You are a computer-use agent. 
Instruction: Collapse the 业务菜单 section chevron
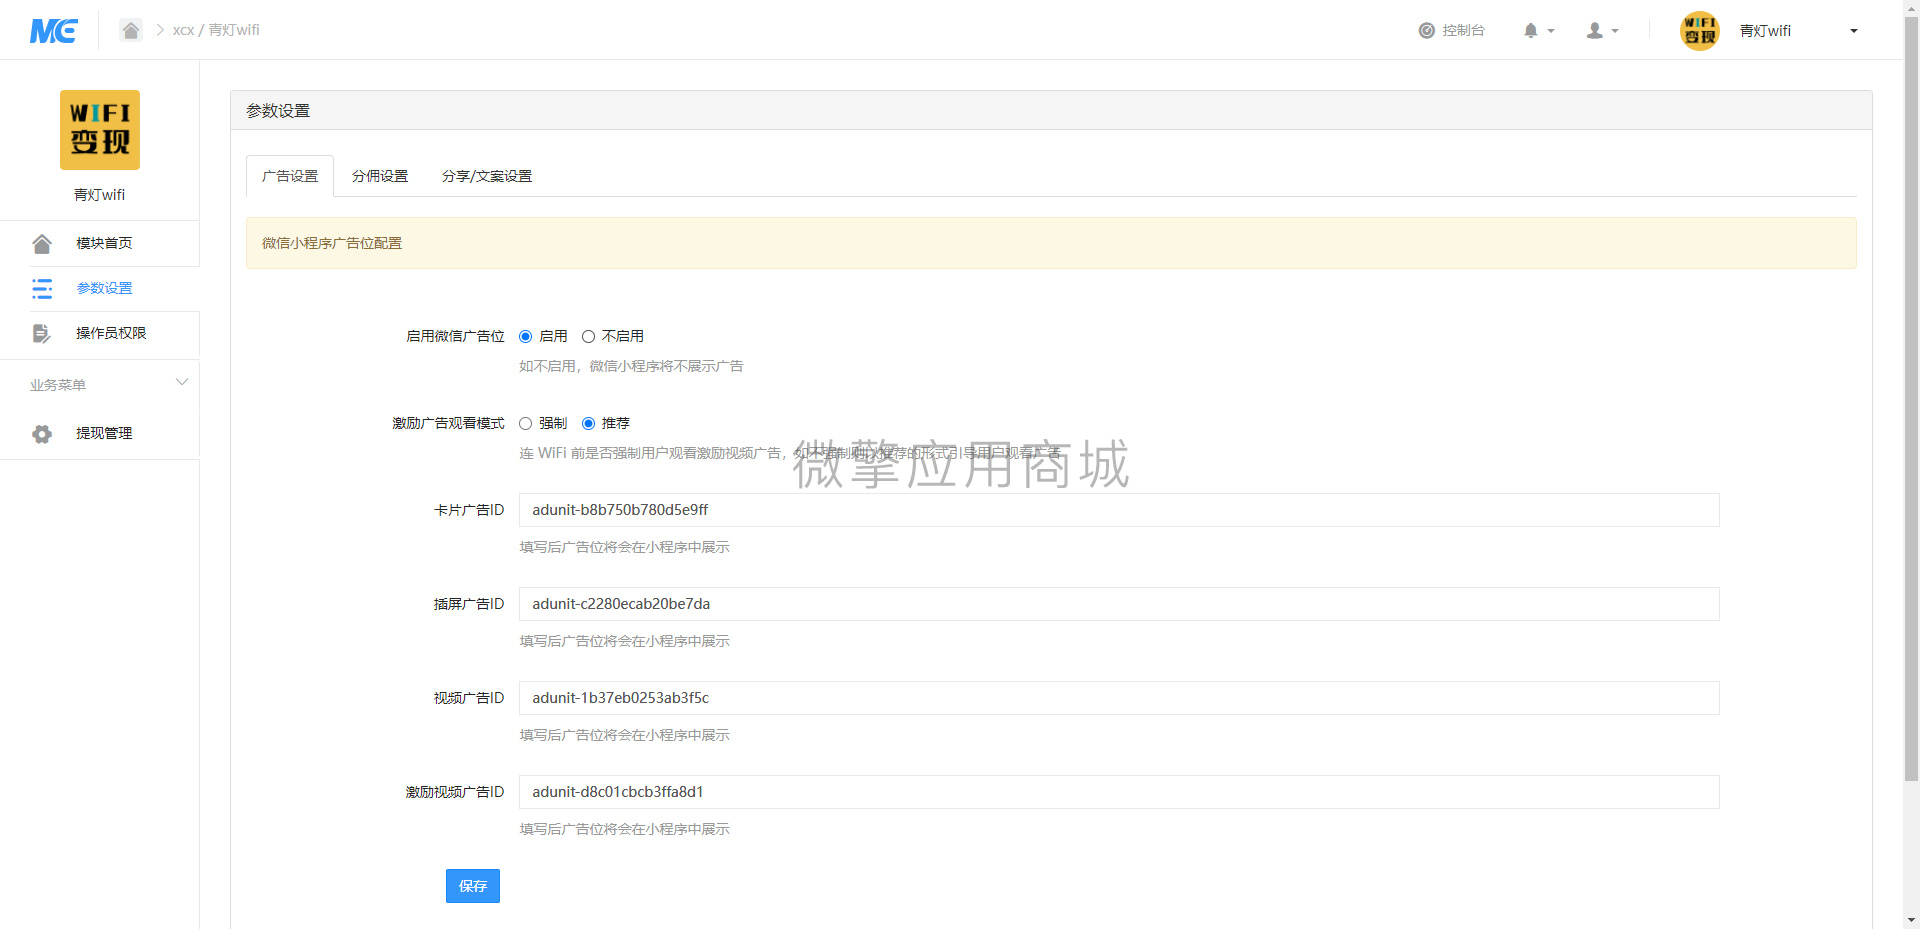click(x=182, y=382)
